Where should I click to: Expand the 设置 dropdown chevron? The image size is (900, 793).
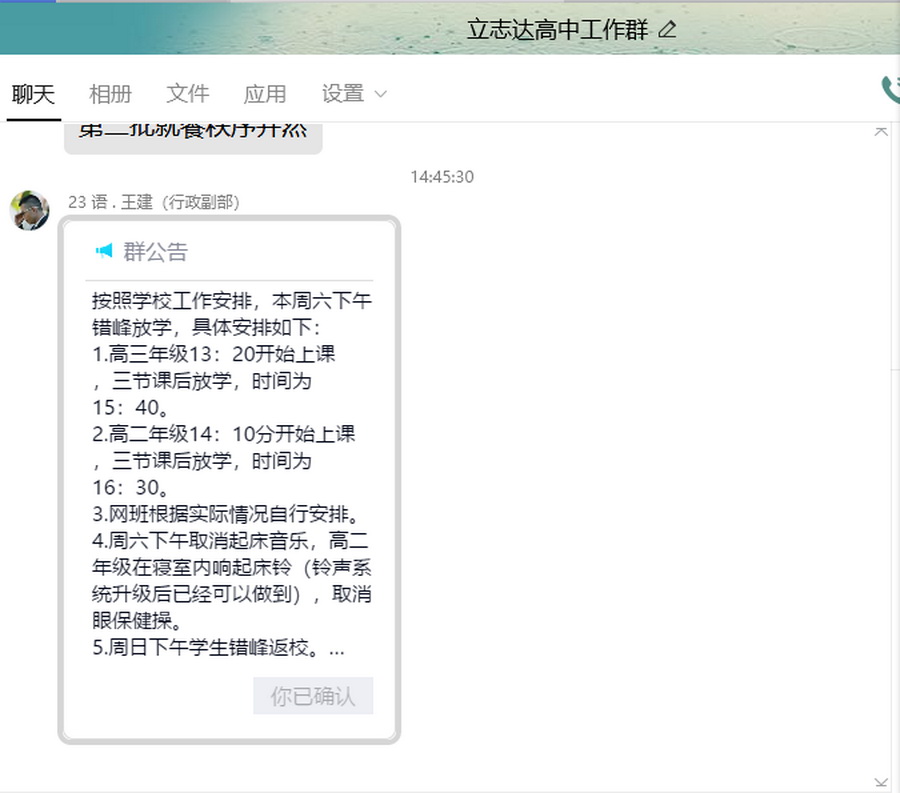tap(380, 95)
